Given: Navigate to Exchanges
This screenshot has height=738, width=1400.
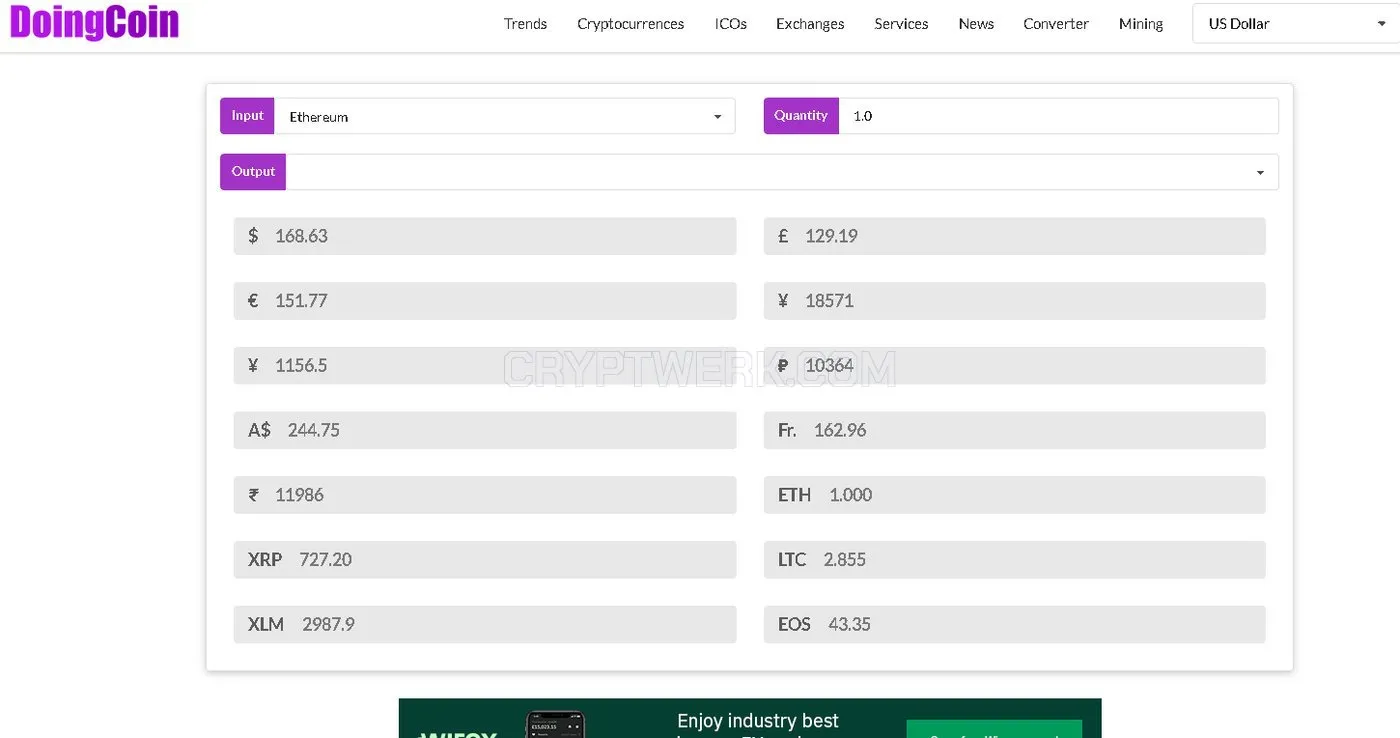Looking at the screenshot, I should (x=810, y=24).
